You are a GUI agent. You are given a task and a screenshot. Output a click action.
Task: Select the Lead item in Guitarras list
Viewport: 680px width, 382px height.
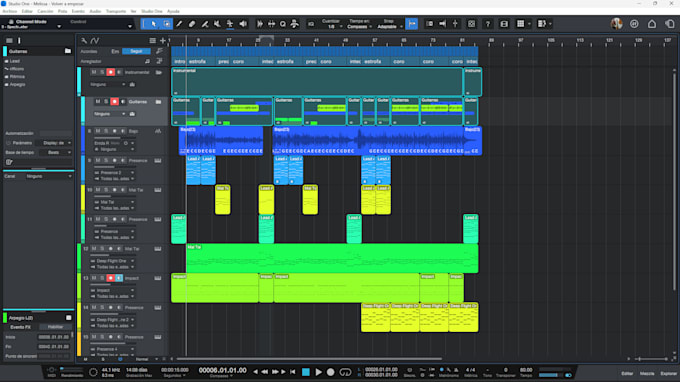tap(15, 61)
